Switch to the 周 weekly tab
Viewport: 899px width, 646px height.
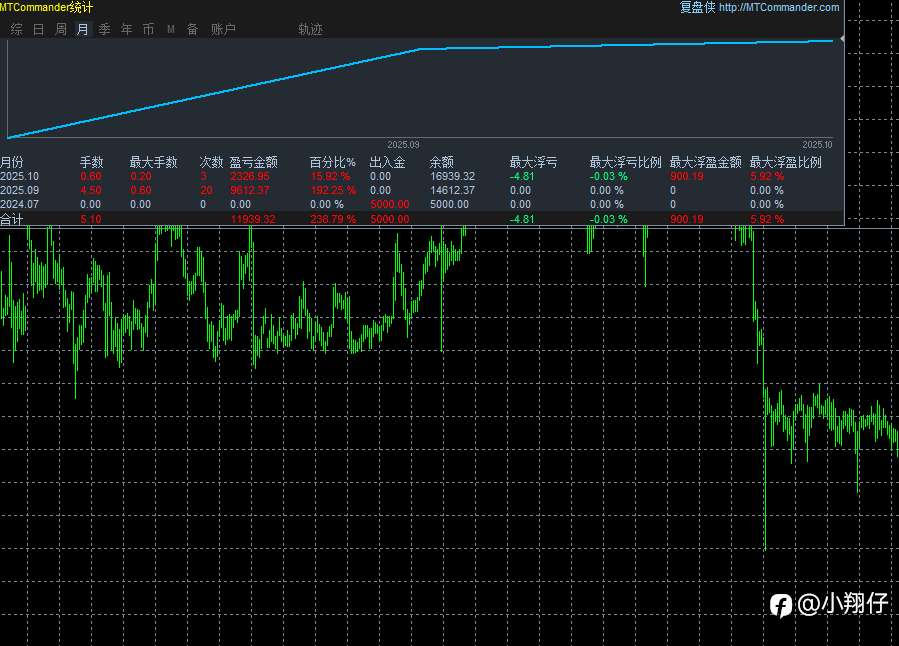point(61,29)
